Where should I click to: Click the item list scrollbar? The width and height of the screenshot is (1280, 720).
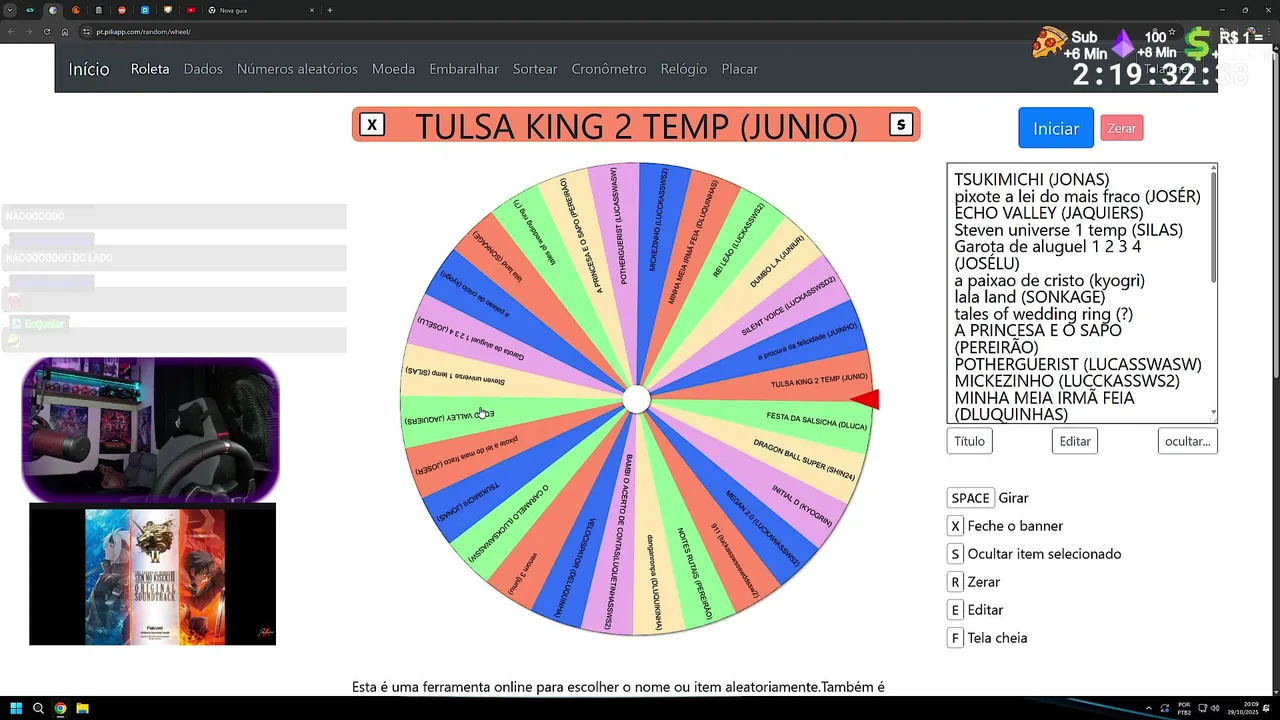1213,230
